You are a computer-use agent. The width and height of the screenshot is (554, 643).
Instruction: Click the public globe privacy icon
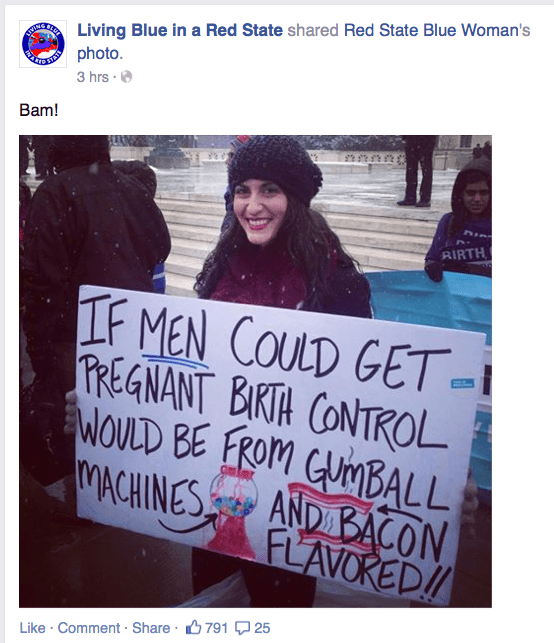126,77
